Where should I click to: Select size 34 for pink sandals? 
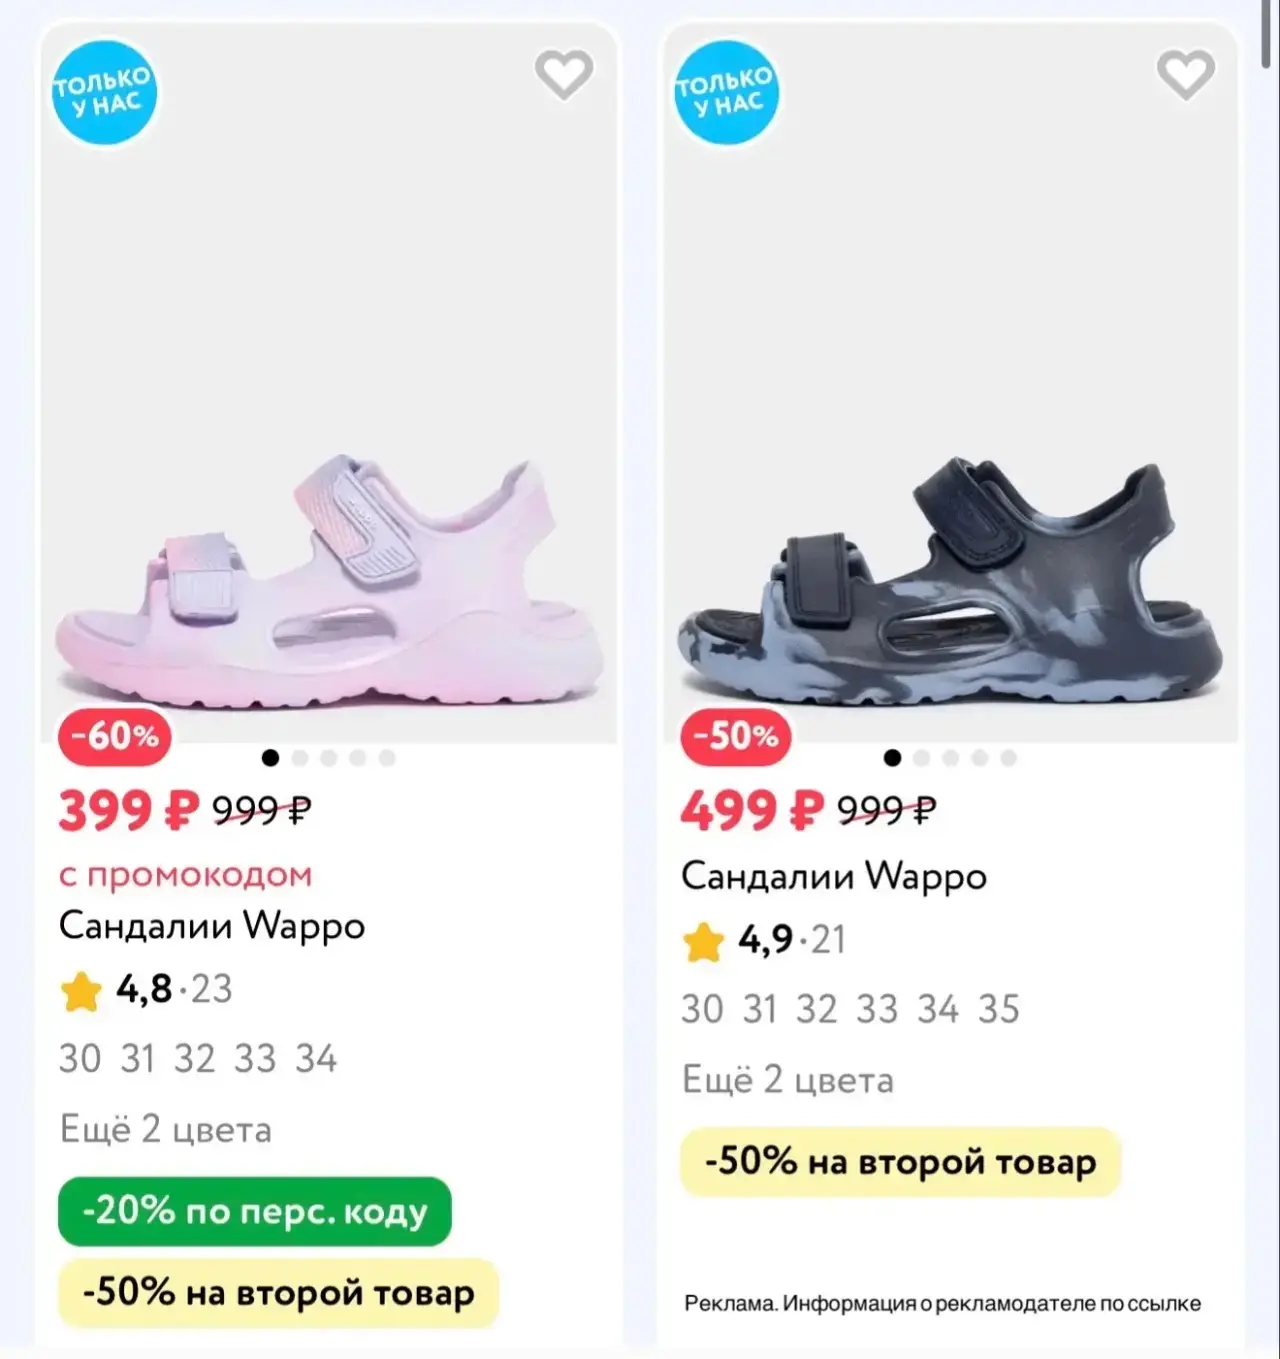316,1059
